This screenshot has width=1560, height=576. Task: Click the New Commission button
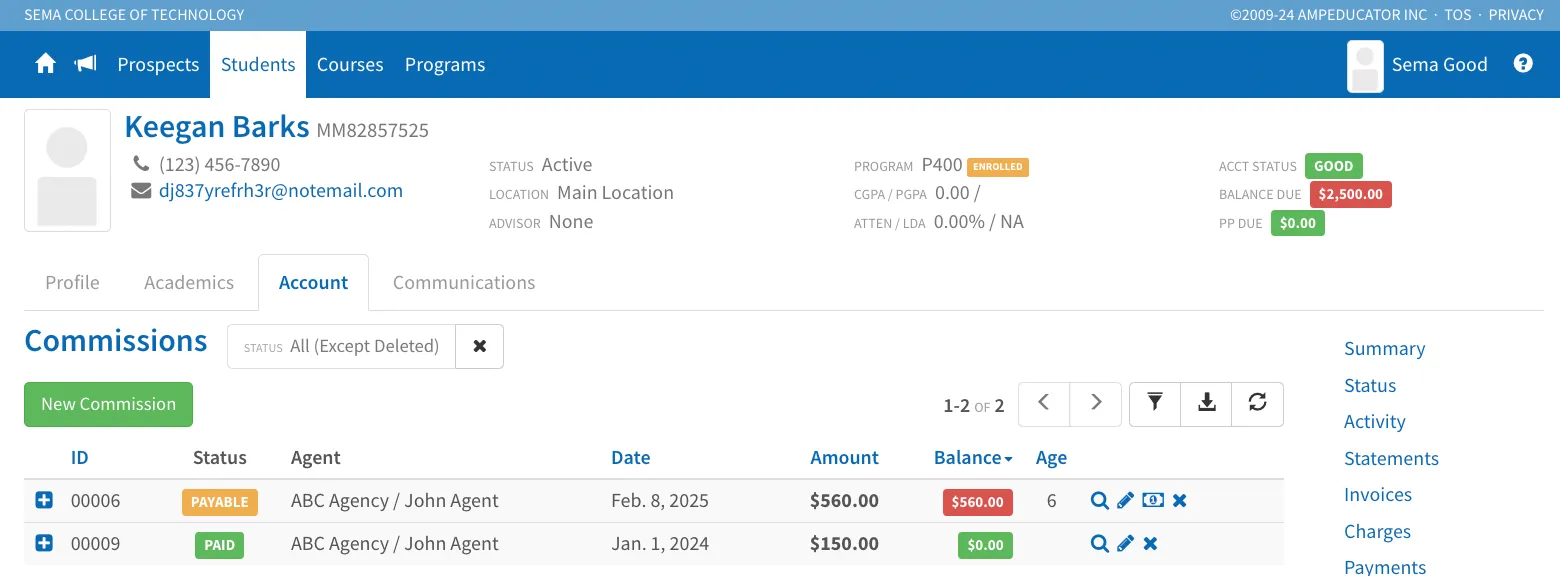coord(108,404)
